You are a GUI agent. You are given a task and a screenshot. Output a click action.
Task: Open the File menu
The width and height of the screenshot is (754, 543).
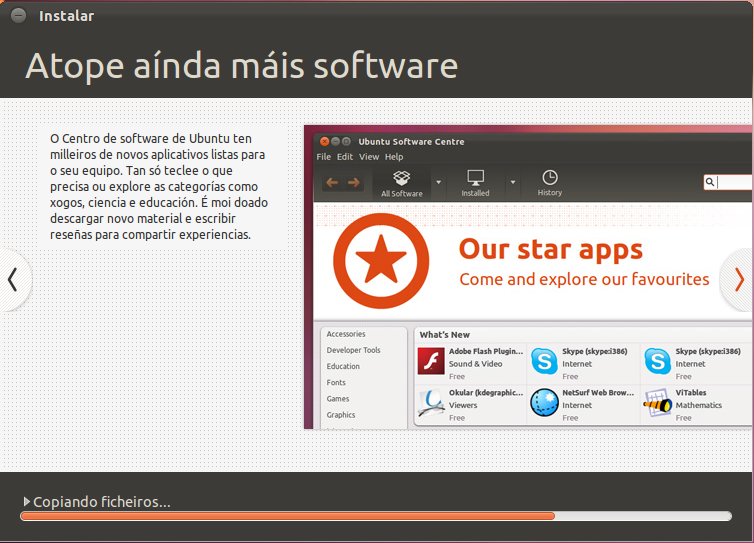[324, 157]
